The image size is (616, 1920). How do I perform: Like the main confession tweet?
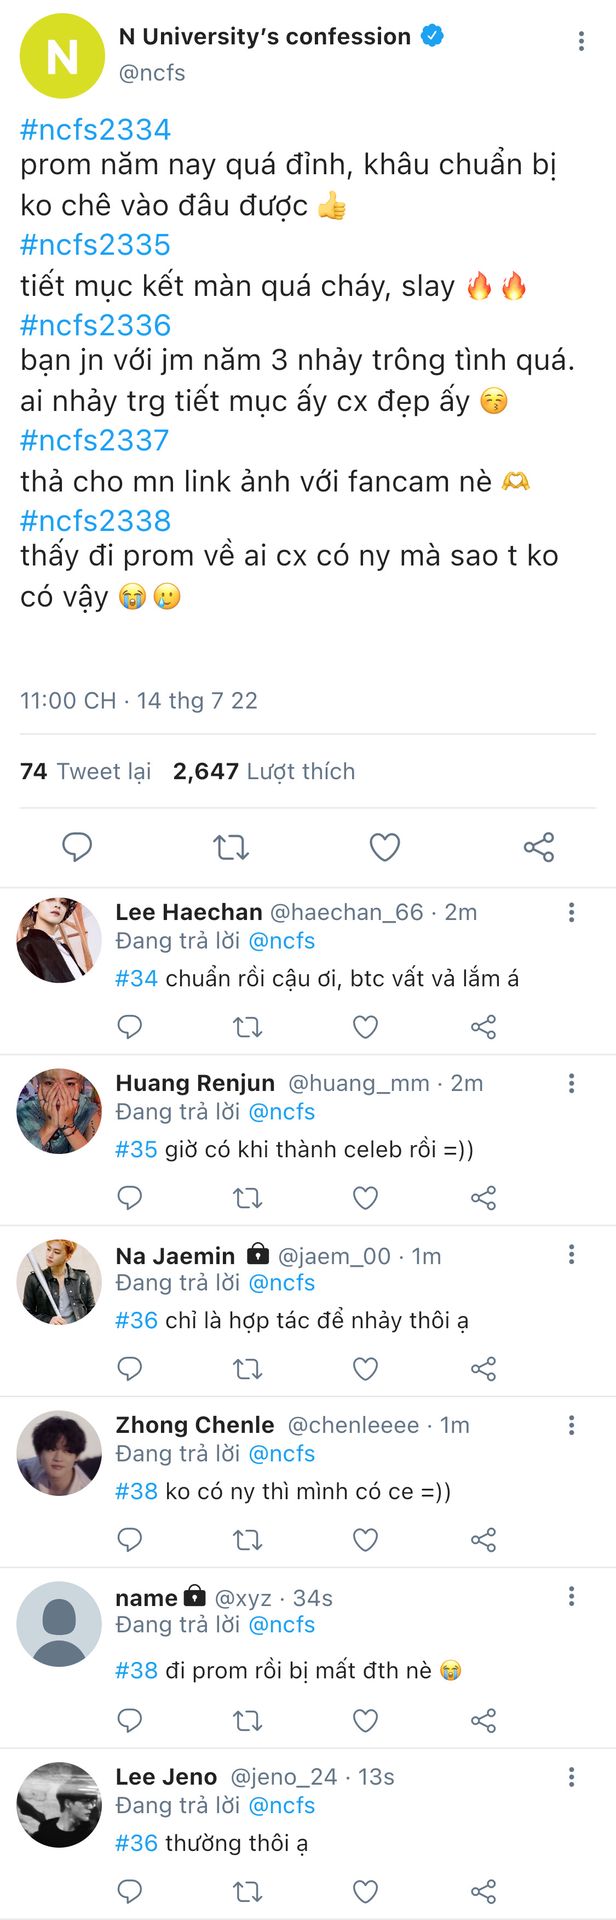(385, 847)
